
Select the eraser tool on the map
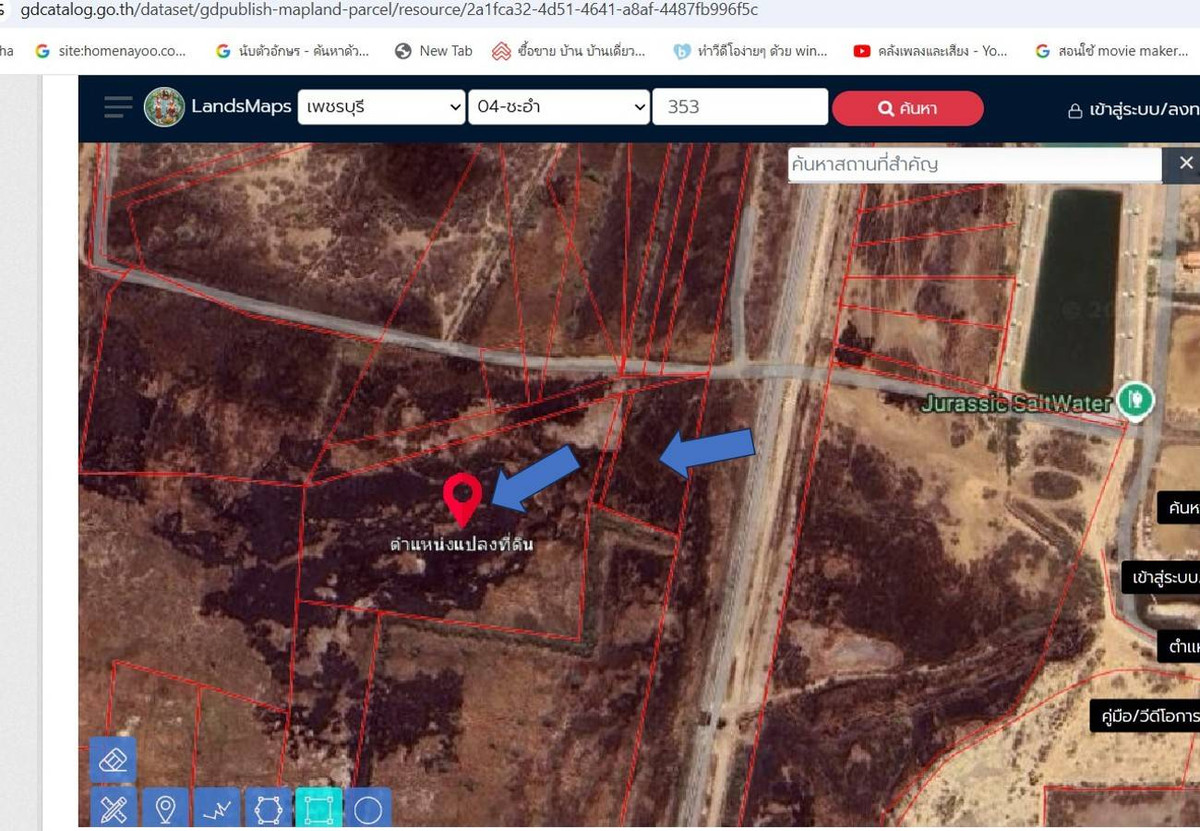113,759
